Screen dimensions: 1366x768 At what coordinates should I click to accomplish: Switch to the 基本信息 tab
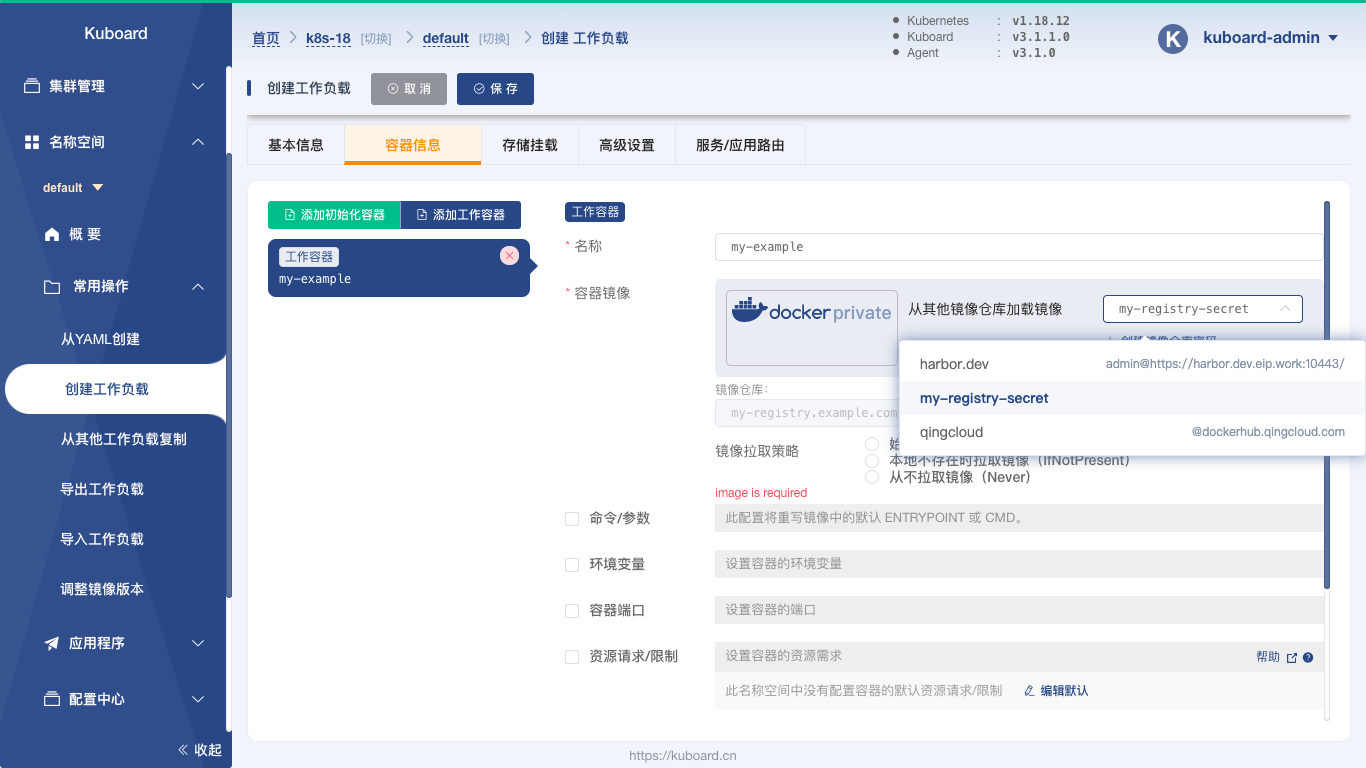[296, 145]
